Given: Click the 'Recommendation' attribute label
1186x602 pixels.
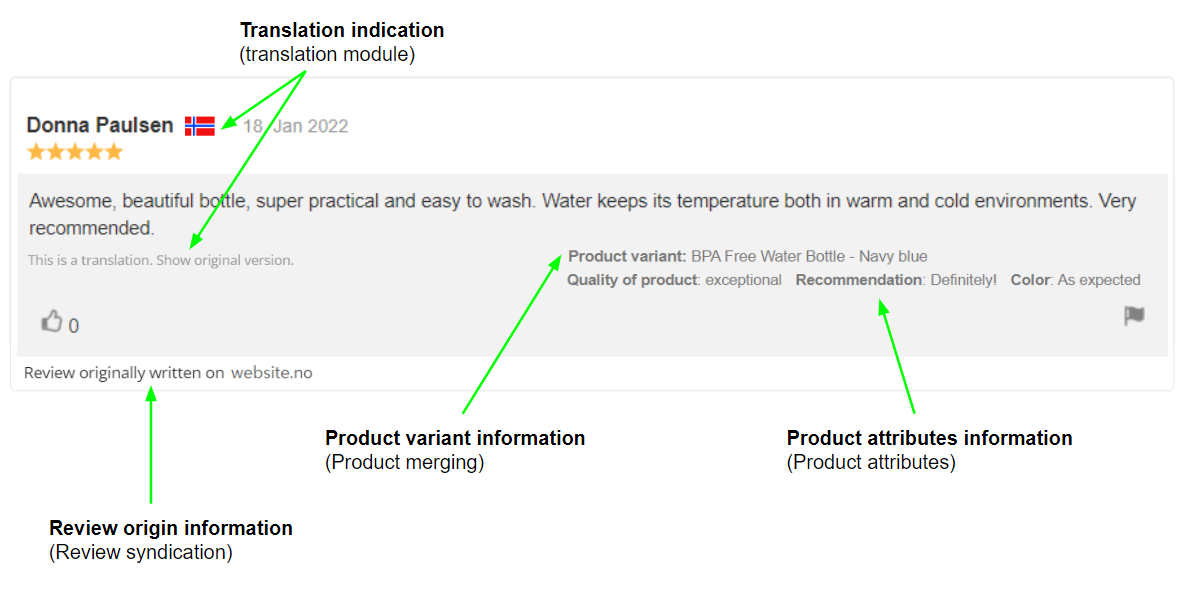Looking at the screenshot, I should pyautogui.click(x=858, y=280).
